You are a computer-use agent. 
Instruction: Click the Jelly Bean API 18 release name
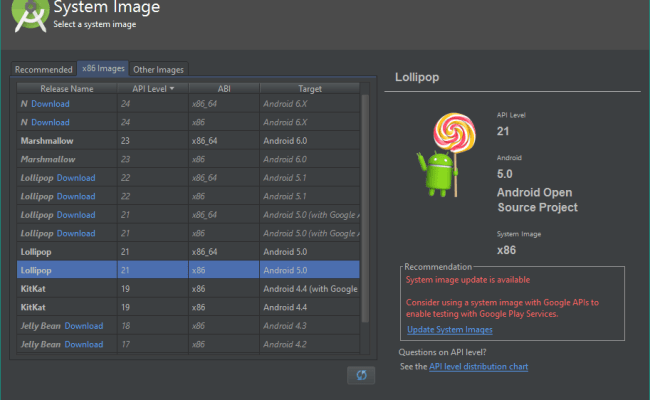[x=41, y=326]
